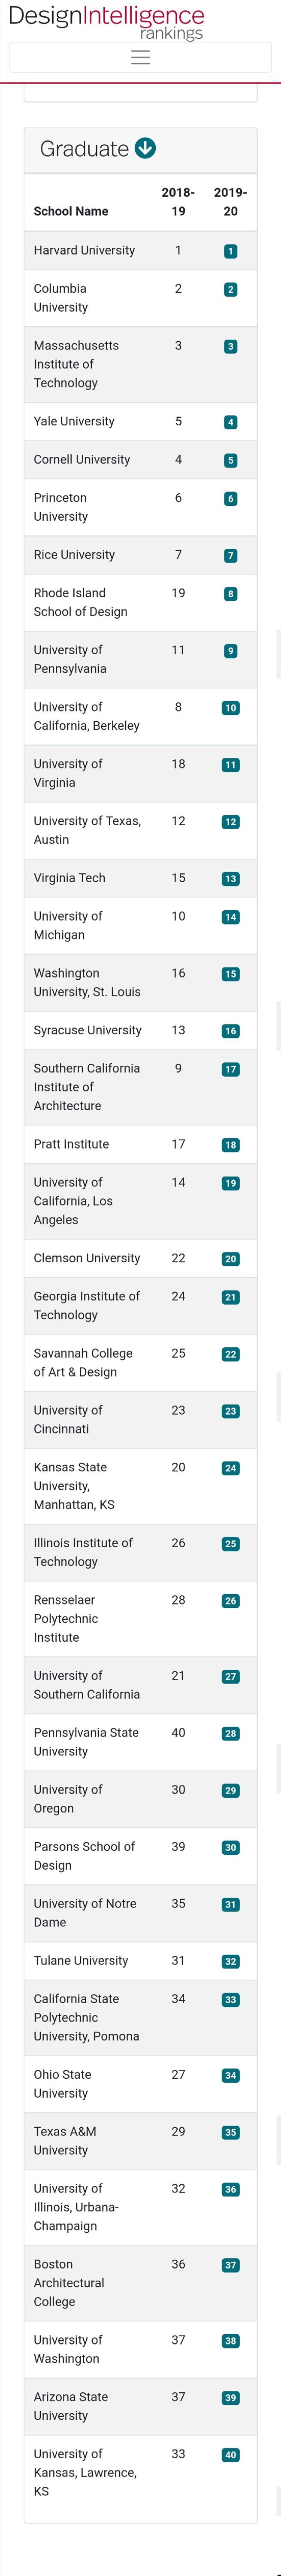Click rank badge 17 for Southern California Institute
Viewport: 281px width, 2576px height.
[230, 1069]
